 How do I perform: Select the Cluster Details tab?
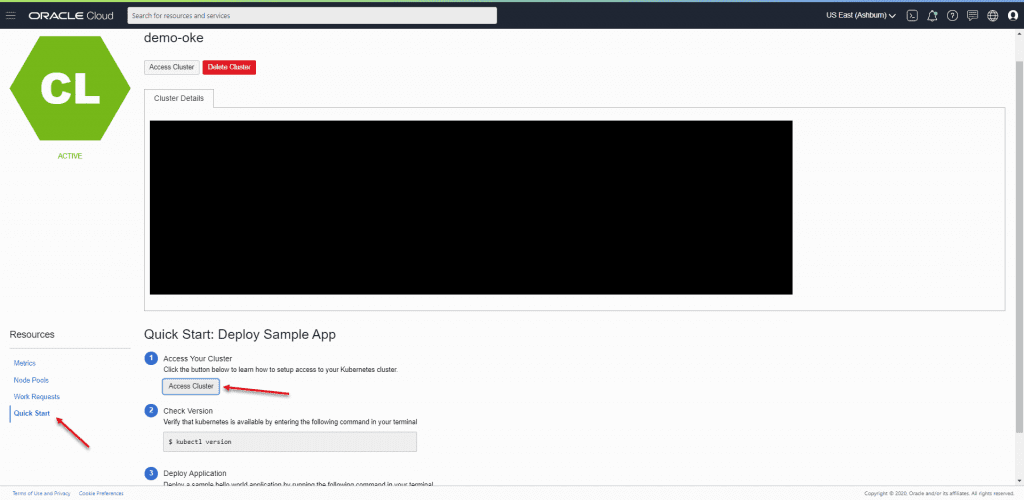click(179, 98)
